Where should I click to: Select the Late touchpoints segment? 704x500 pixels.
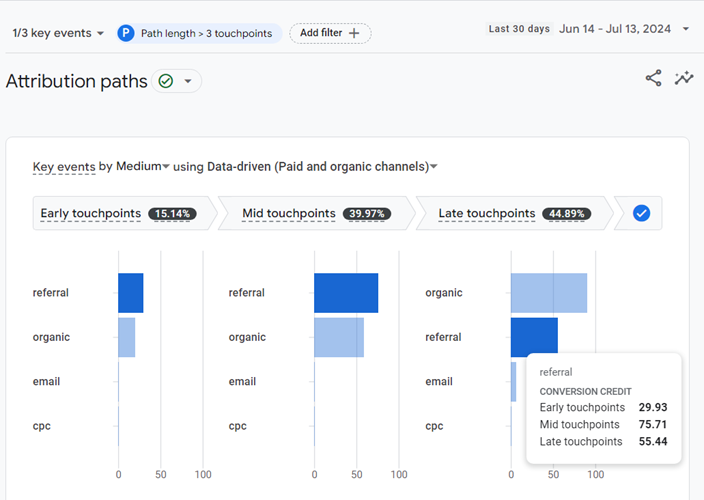(x=512, y=213)
